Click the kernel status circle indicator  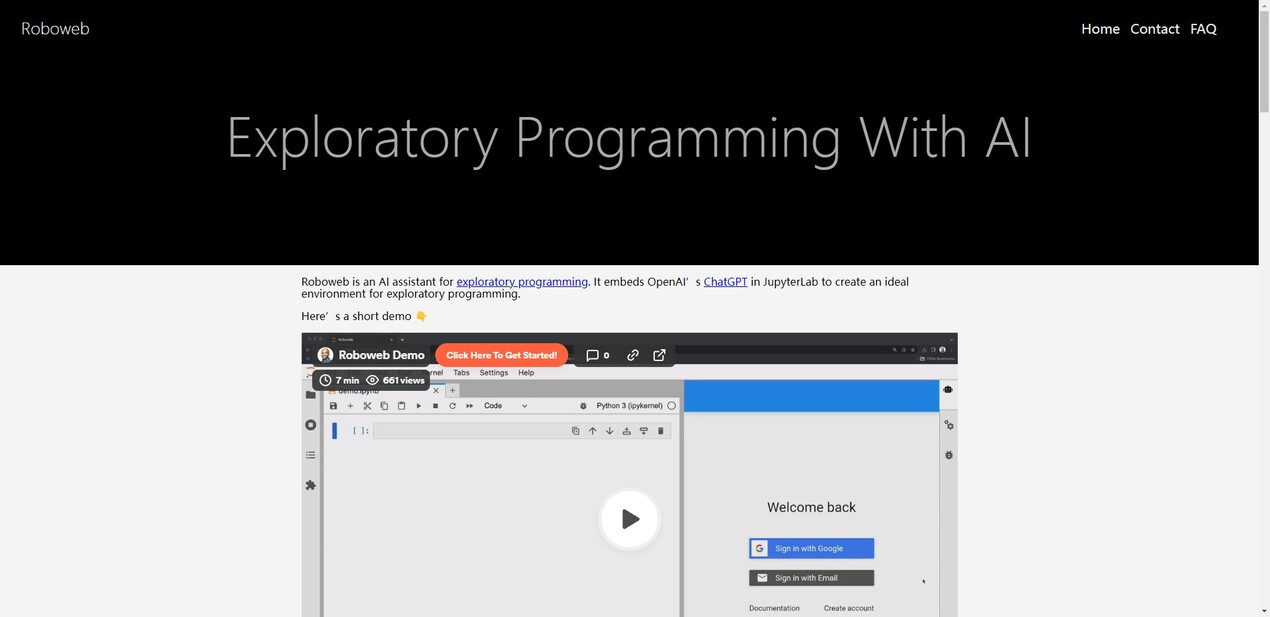tap(671, 406)
